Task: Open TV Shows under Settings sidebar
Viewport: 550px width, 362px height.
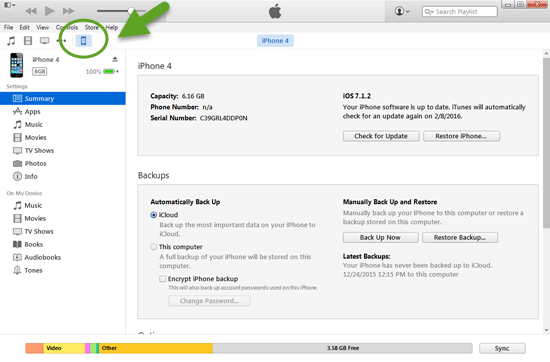Action: coord(63,150)
